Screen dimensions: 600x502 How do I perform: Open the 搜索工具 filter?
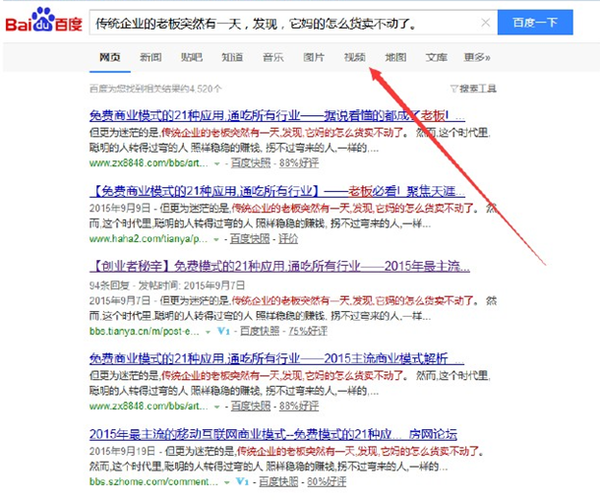(473, 89)
